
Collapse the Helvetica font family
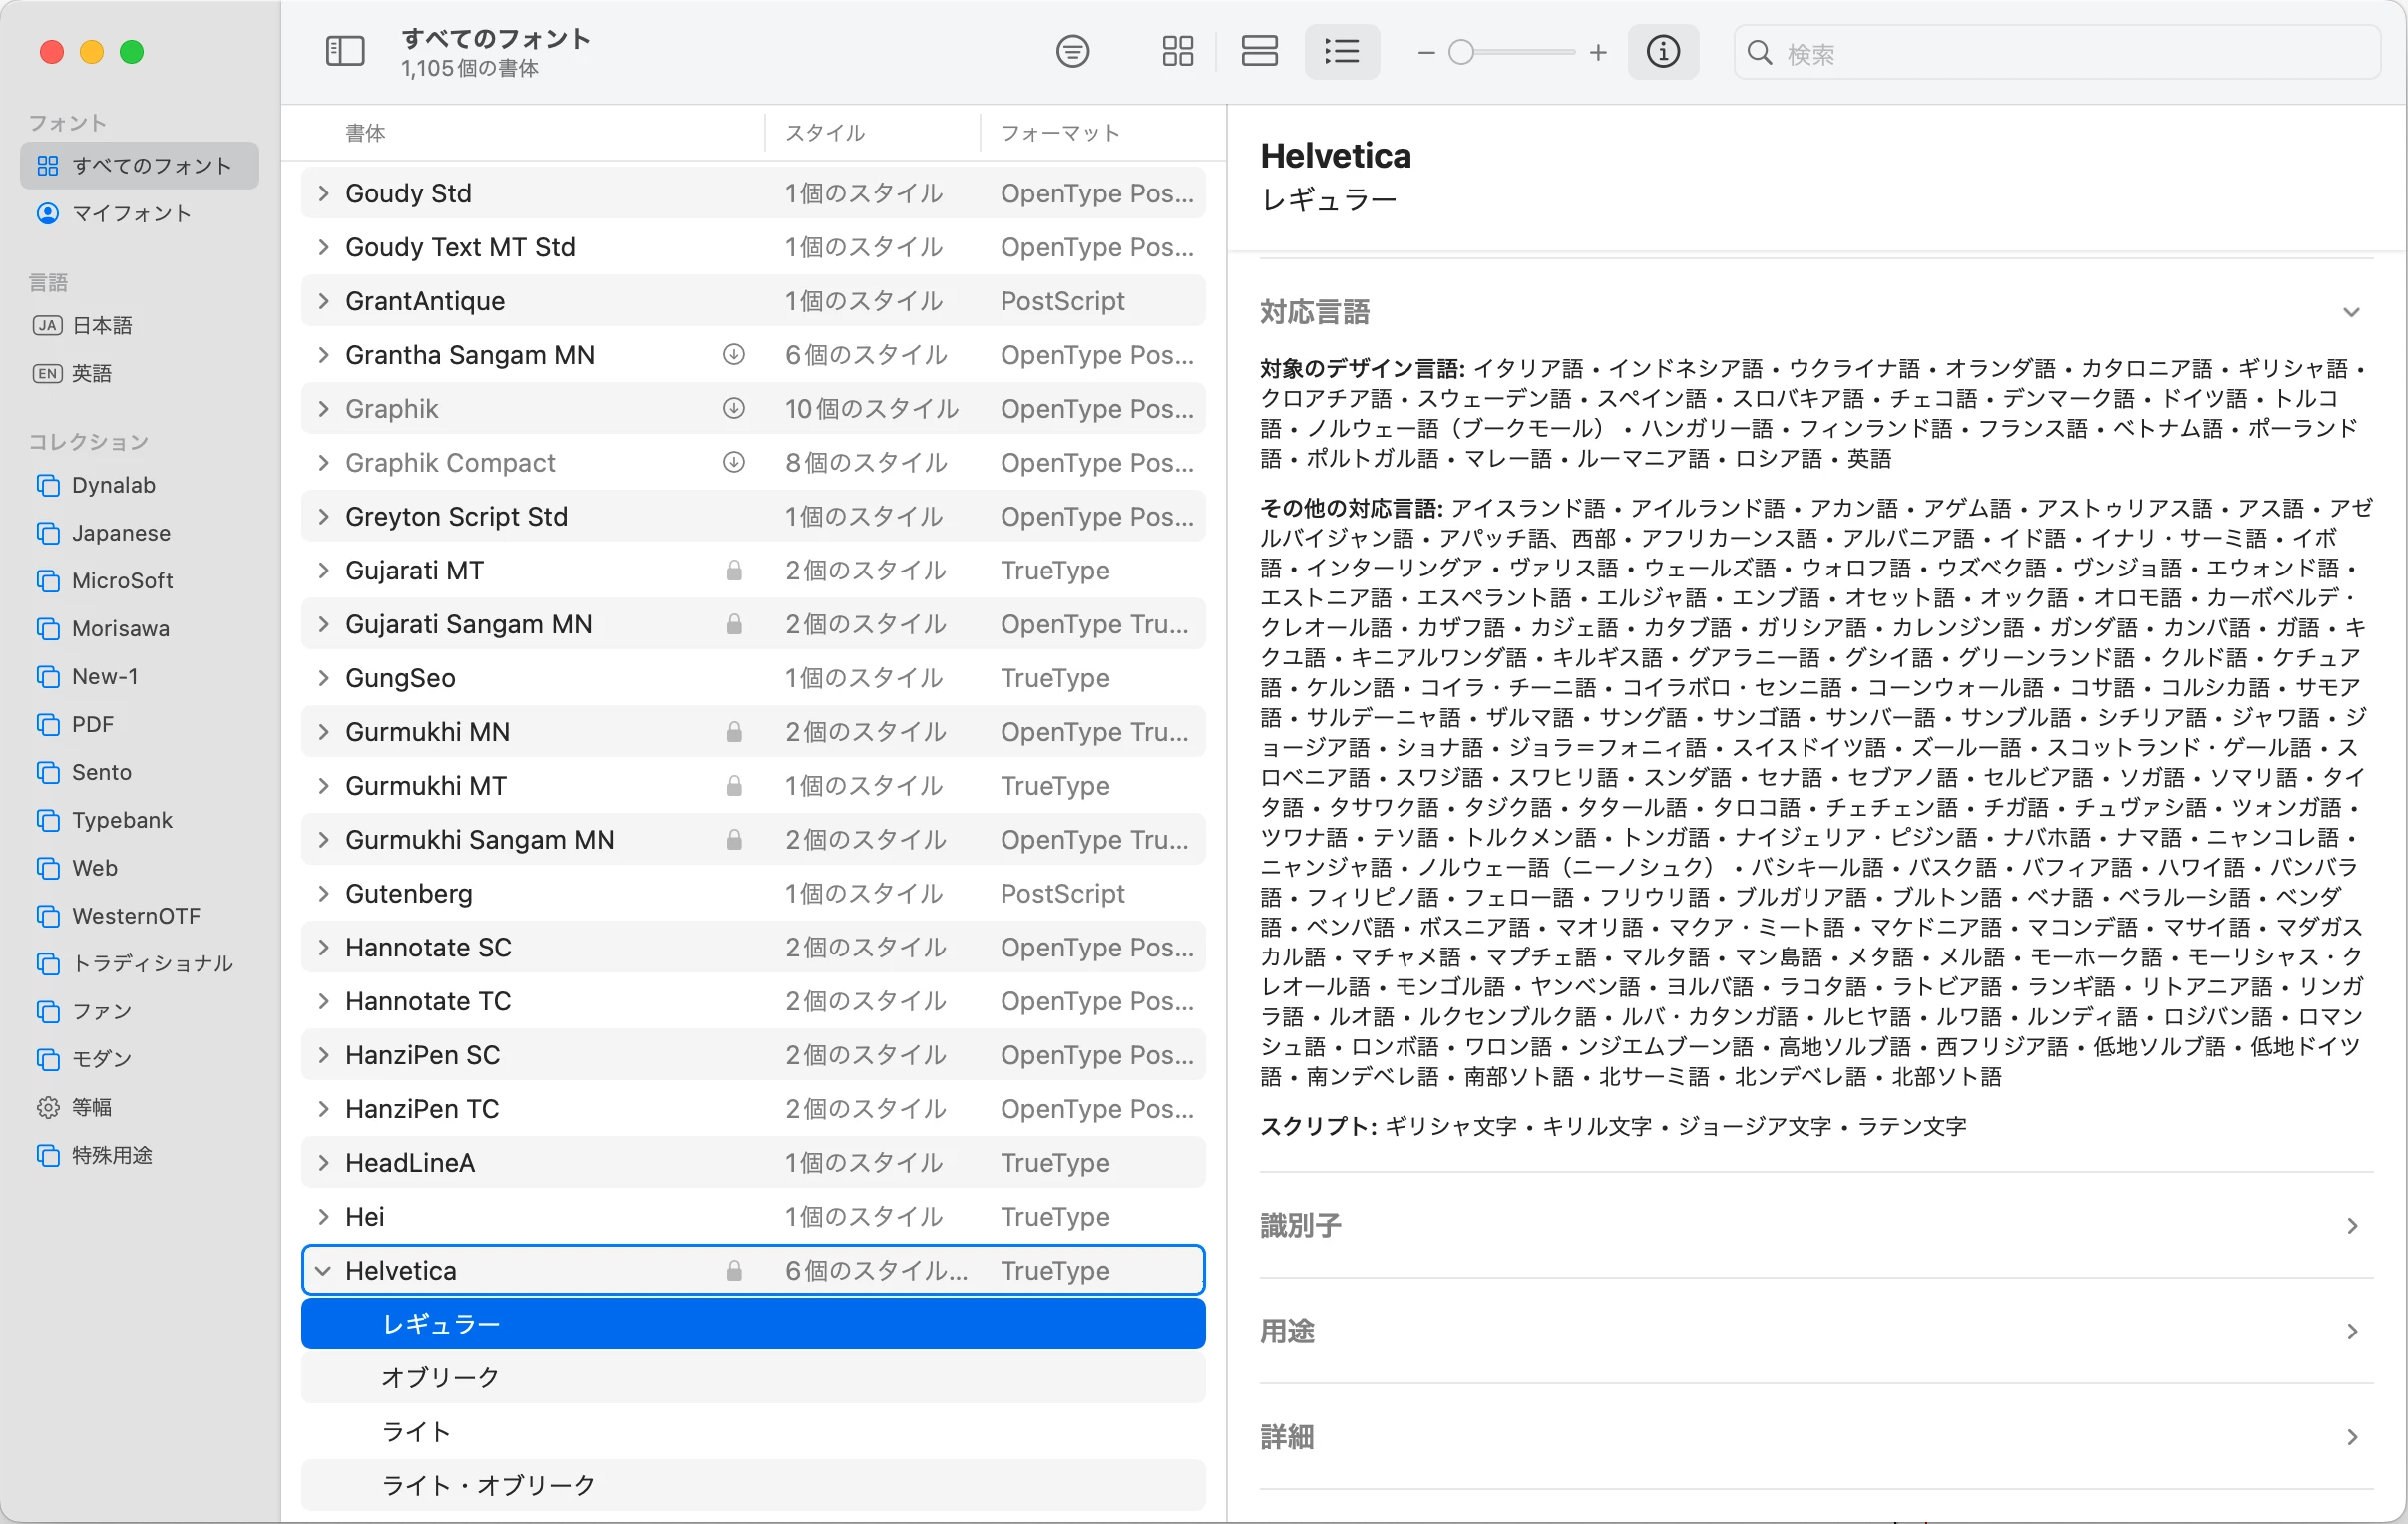click(323, 1270)
